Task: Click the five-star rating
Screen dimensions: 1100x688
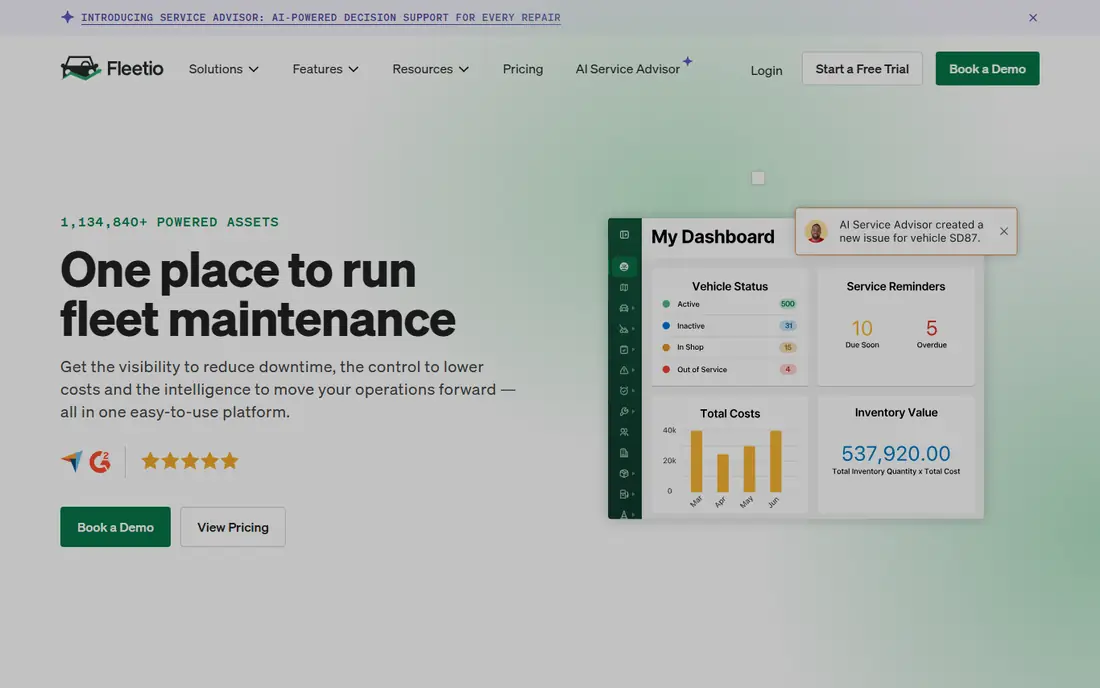Action: point(190,461)
